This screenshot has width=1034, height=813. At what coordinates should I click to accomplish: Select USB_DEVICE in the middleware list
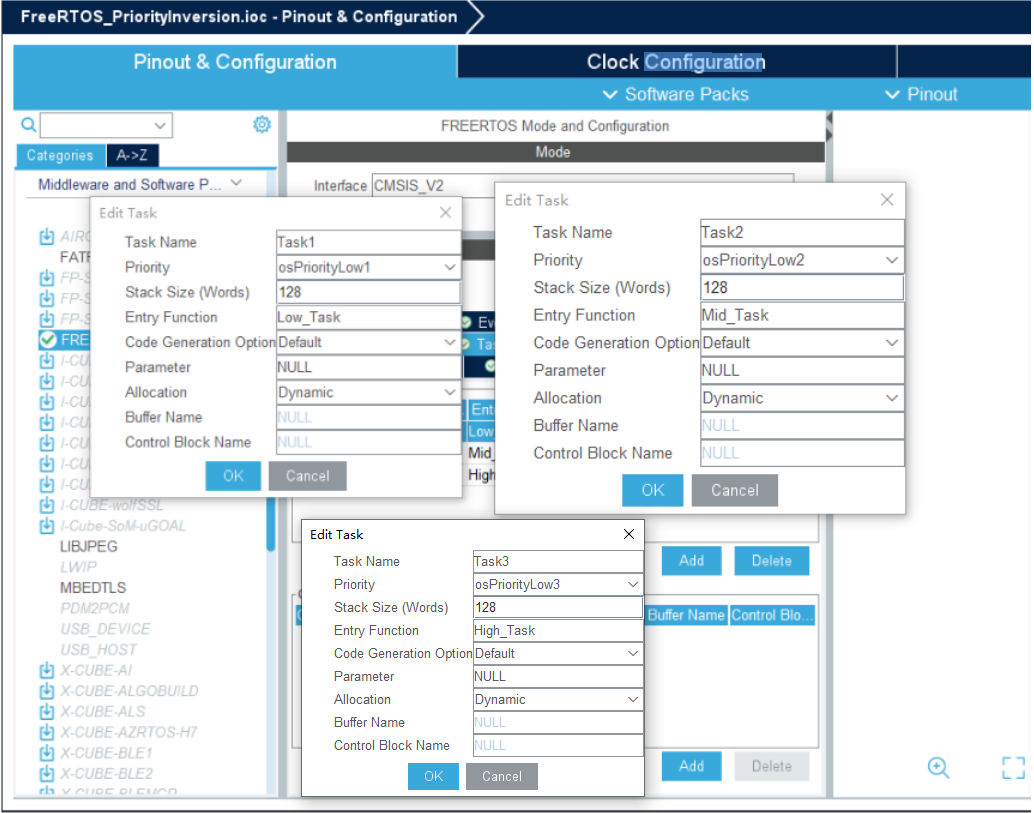pyautogui.click(x=105, y=629)
